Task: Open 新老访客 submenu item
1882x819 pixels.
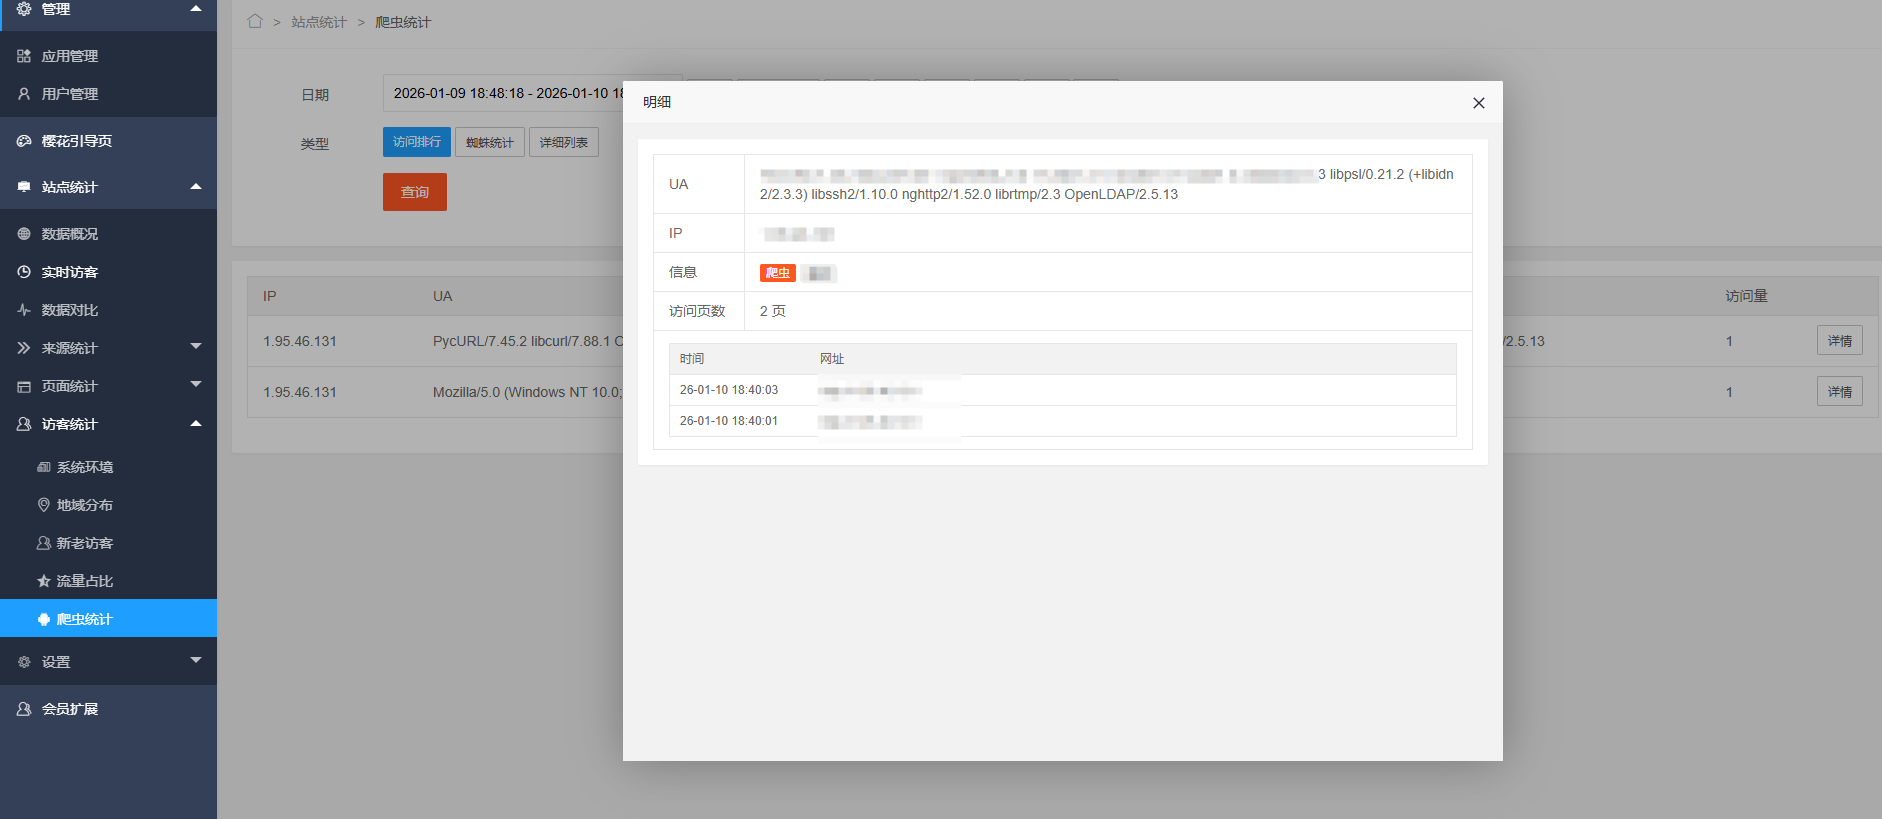Action: [x=108, y=543]
